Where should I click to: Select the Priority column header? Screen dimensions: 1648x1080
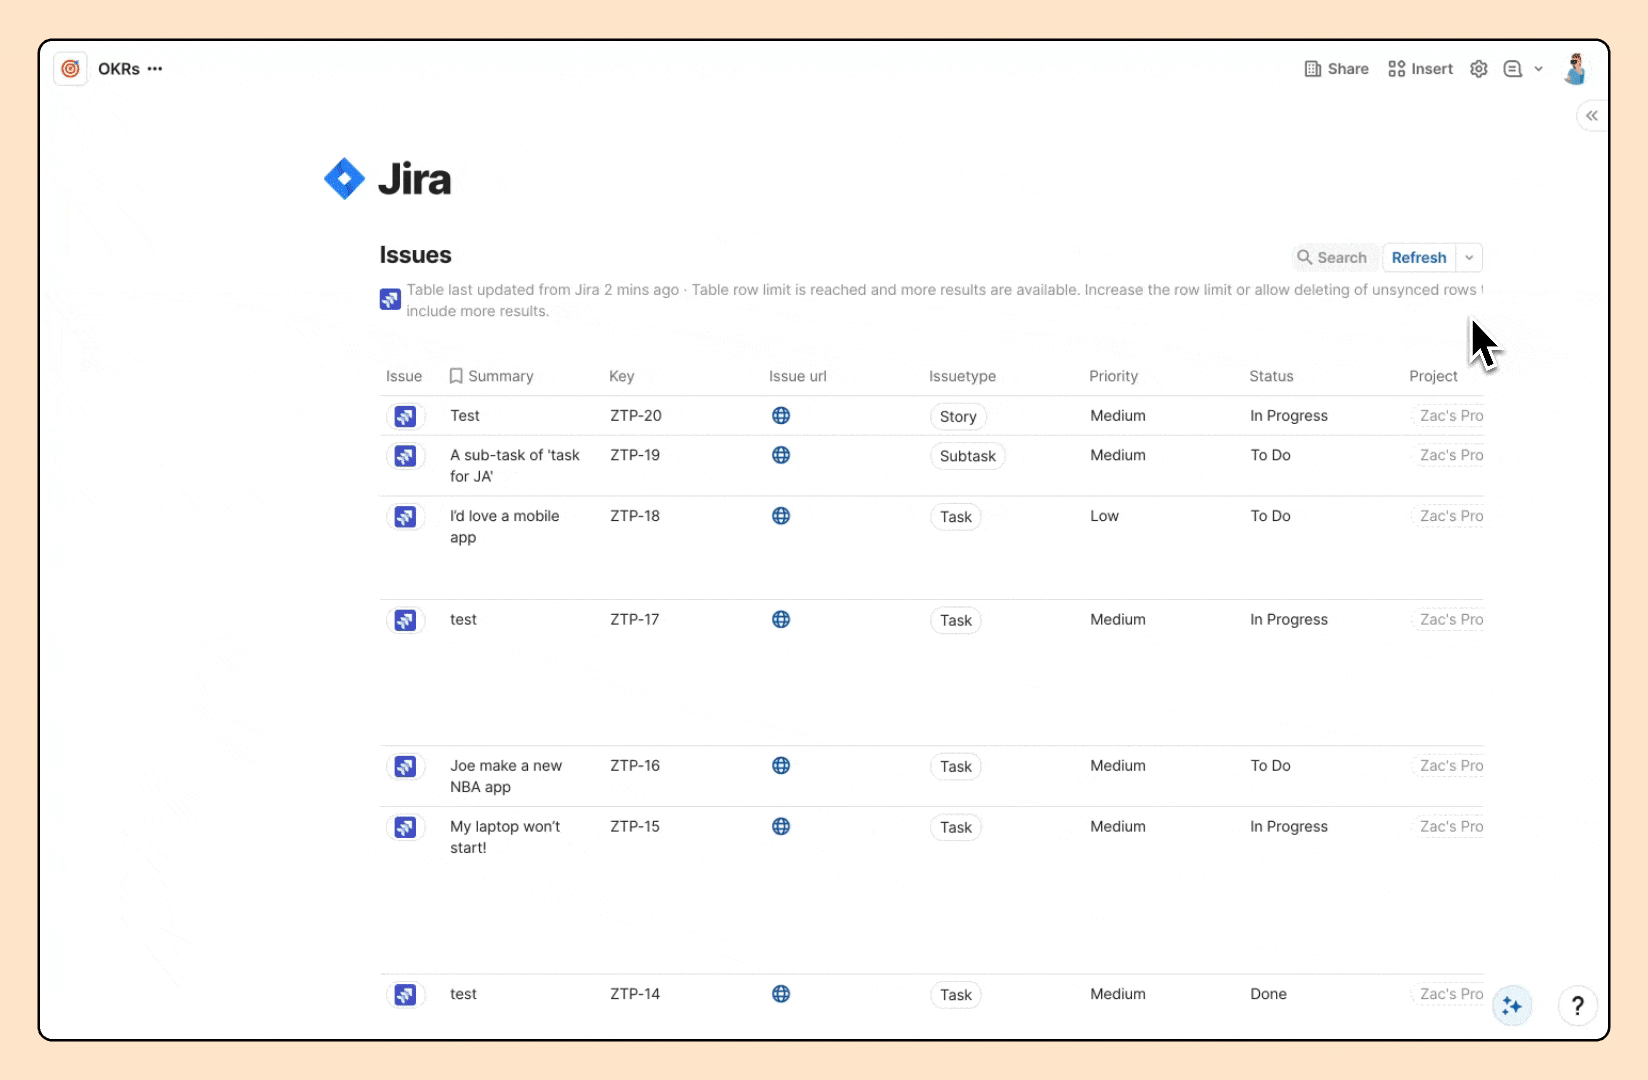tap(1114, 376)
